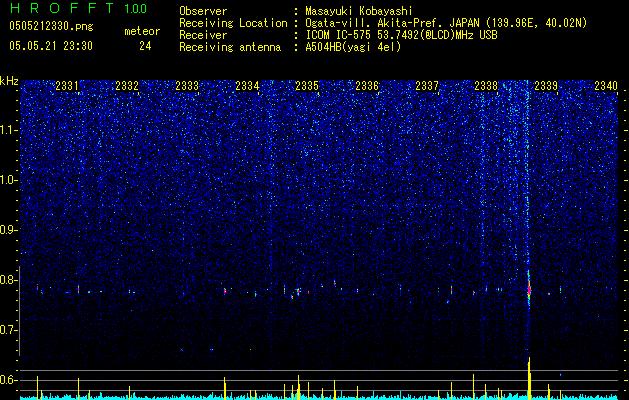Click the Receiving Location field label
This screenshot has height=400, width=629.
(233, 23)
